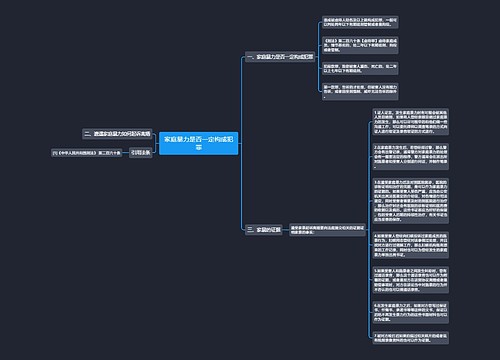Click the intro node right of 三、家暴的证据
Screen dimensions: 500x360
click(327, 230)
